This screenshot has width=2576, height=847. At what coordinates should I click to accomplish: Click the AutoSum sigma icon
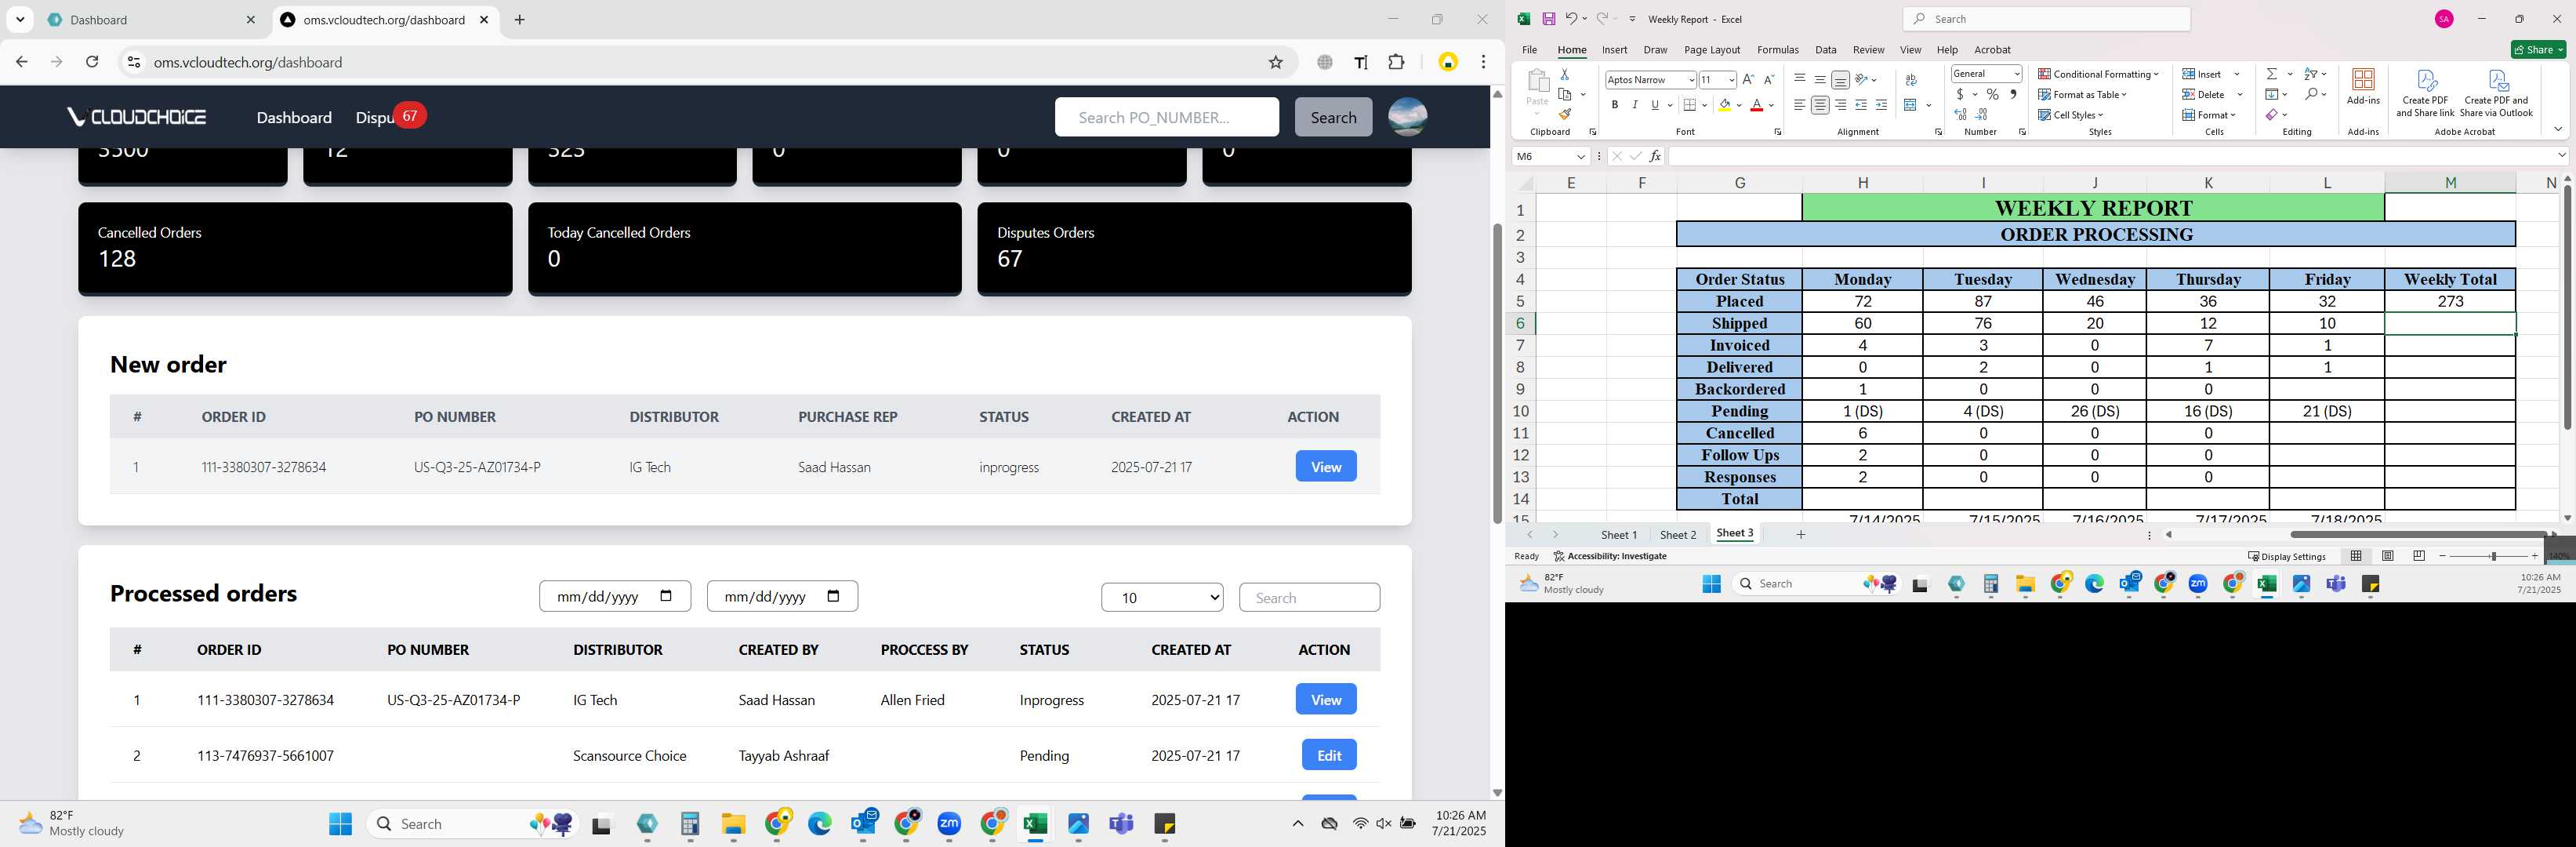point(2272,74)
